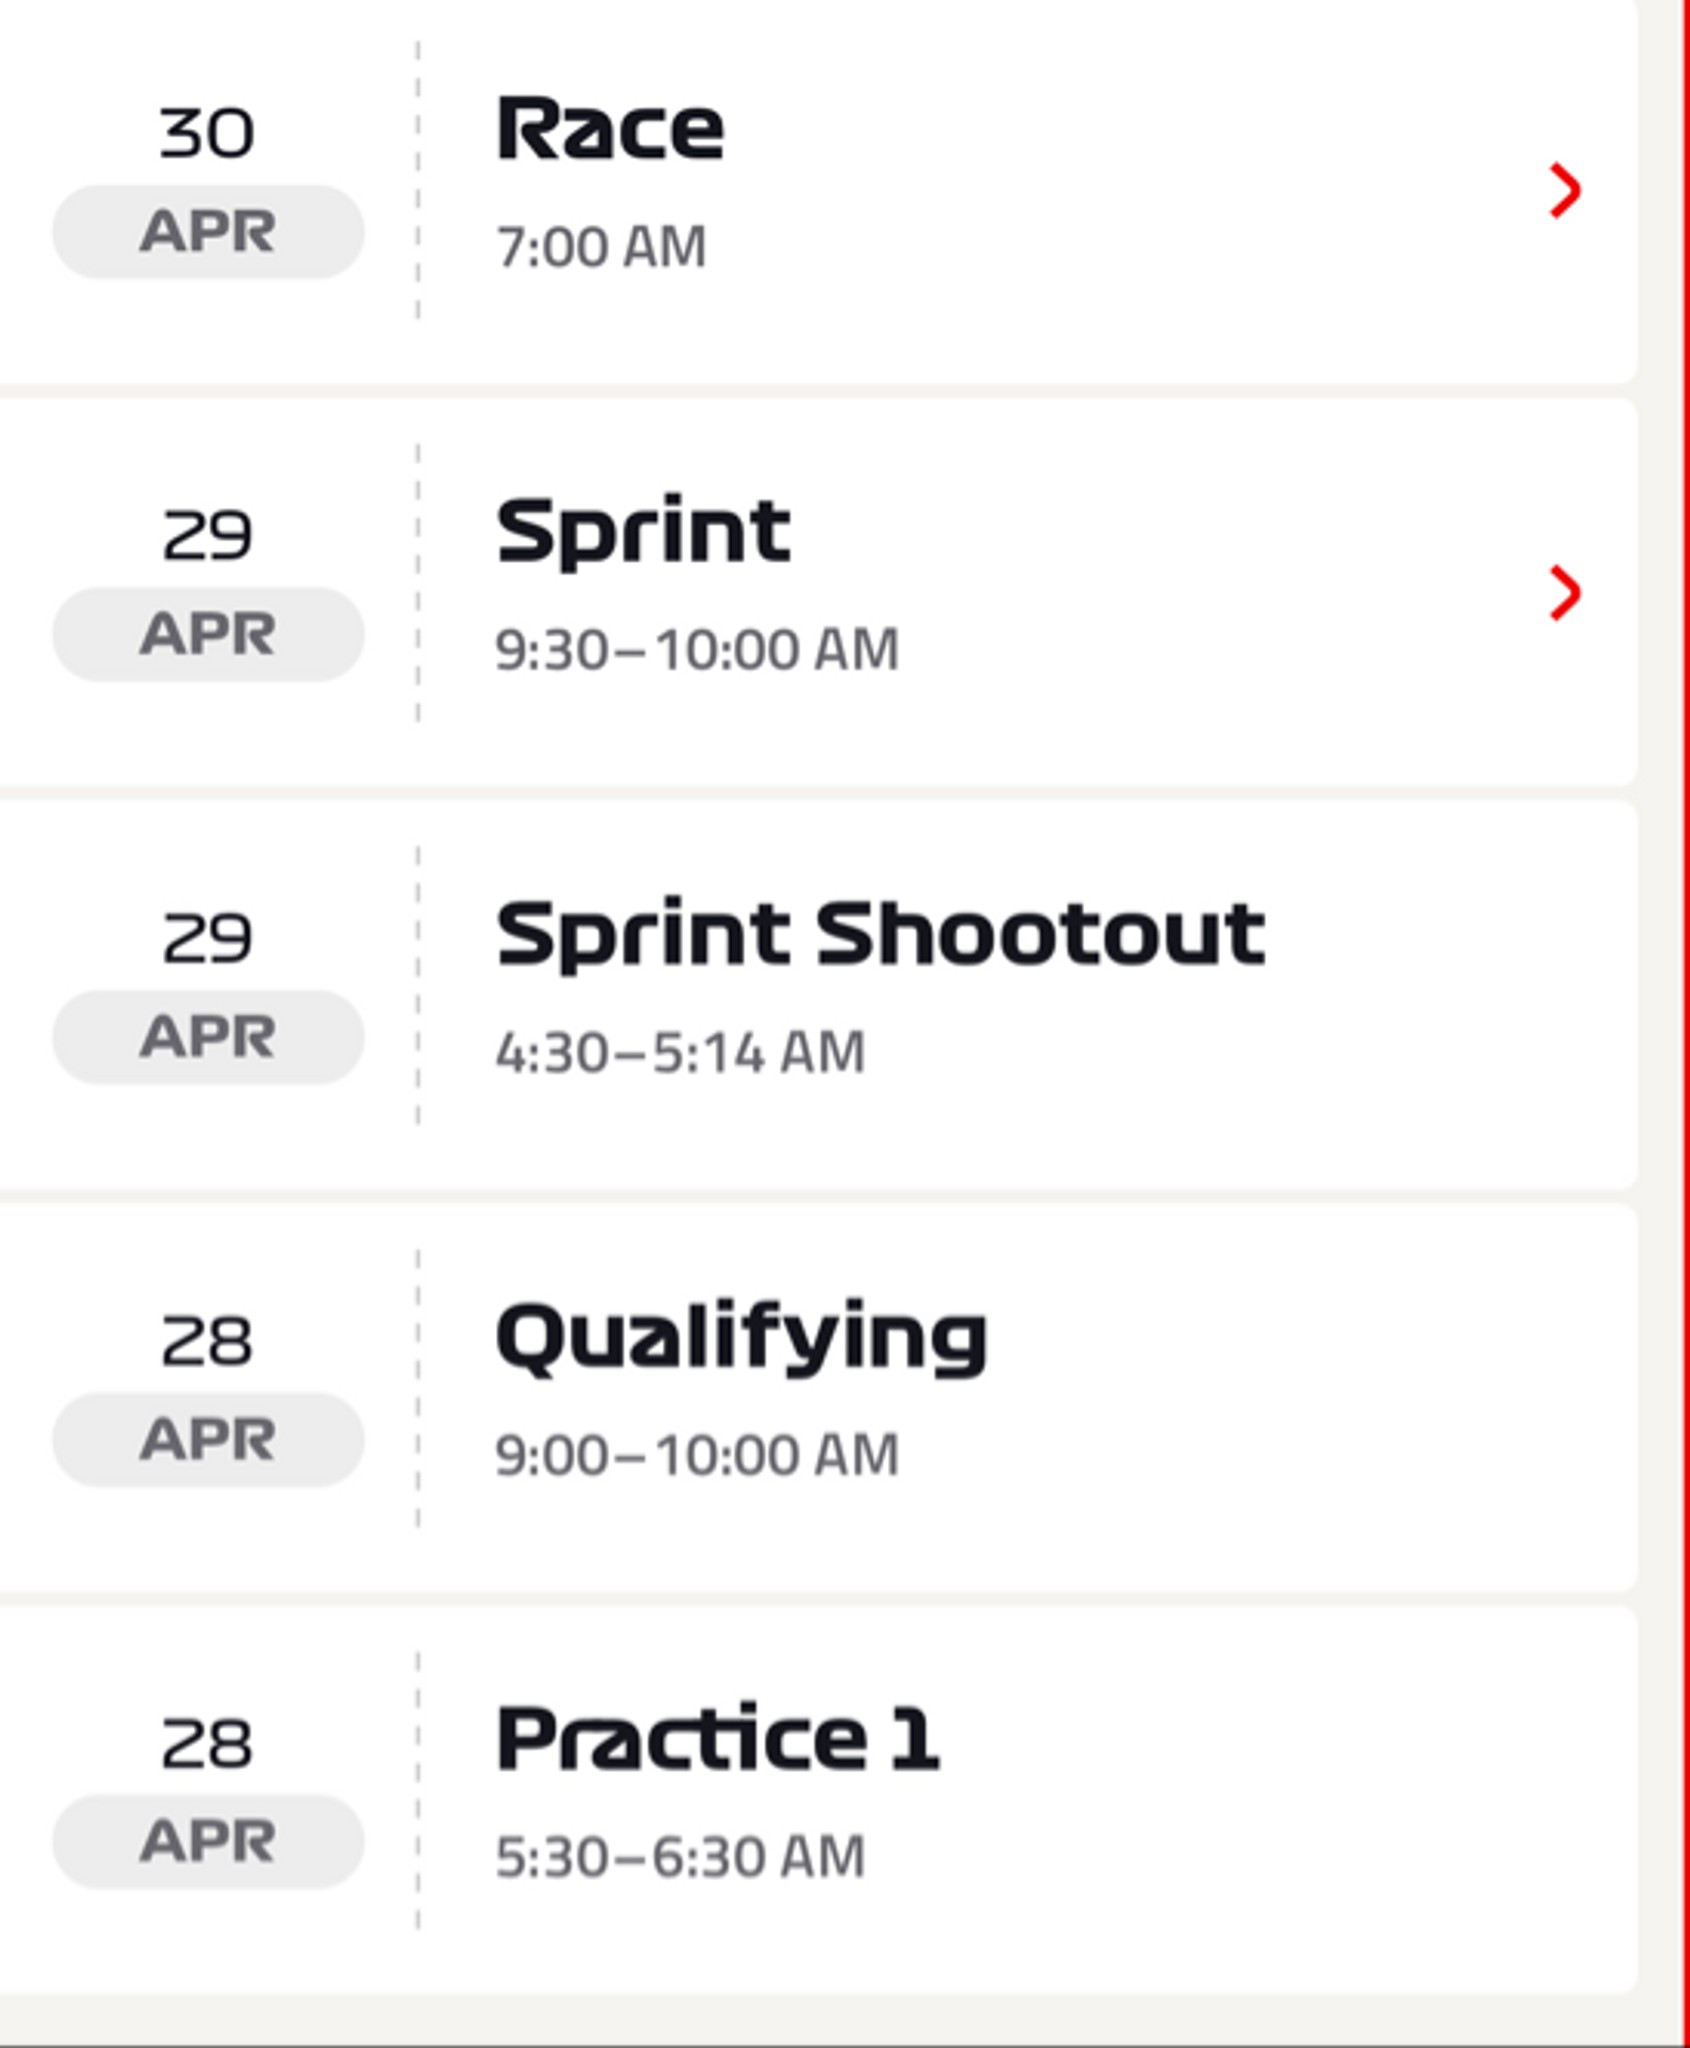Viewport: 1690px width, 2048px height.
Task: Open the Qualifying session row
Action: pos(818,1398)
